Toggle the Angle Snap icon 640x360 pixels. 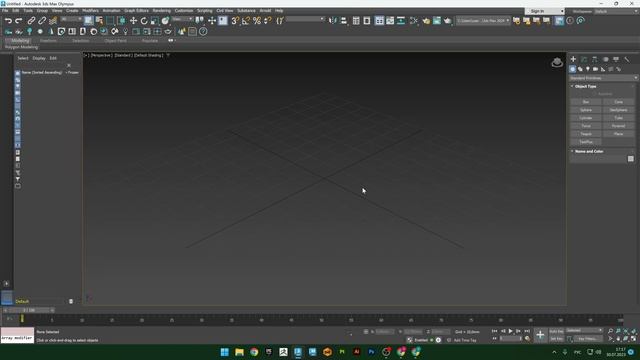tap(246, 20)
